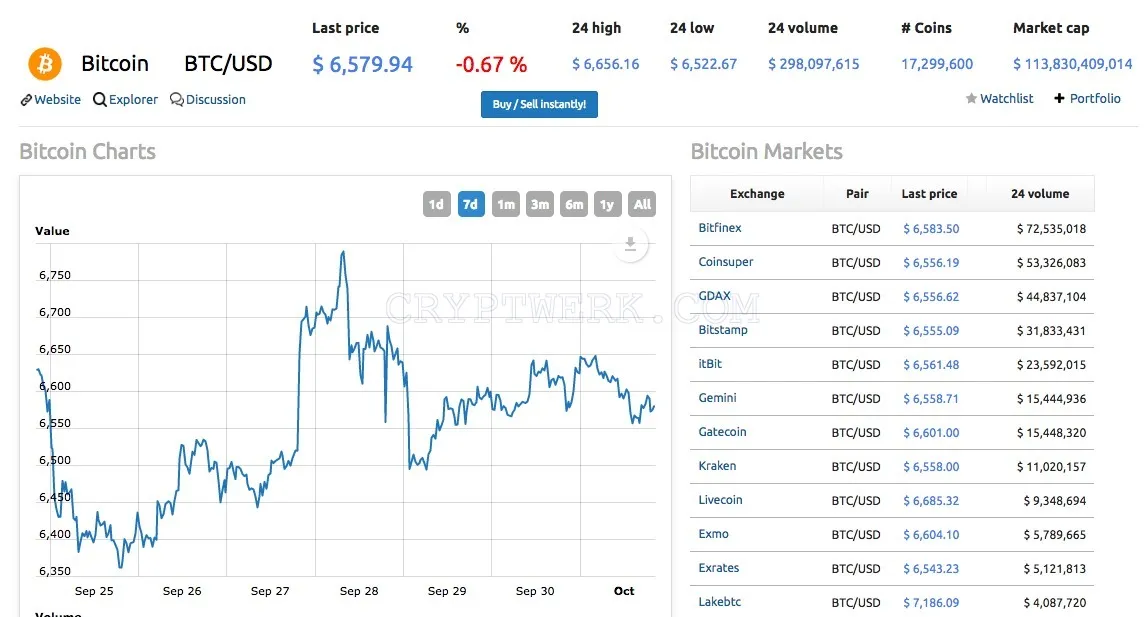1147x617 pixels.
Task: Open the Gemini price $ 6,558.71
Action: (930, 399)
